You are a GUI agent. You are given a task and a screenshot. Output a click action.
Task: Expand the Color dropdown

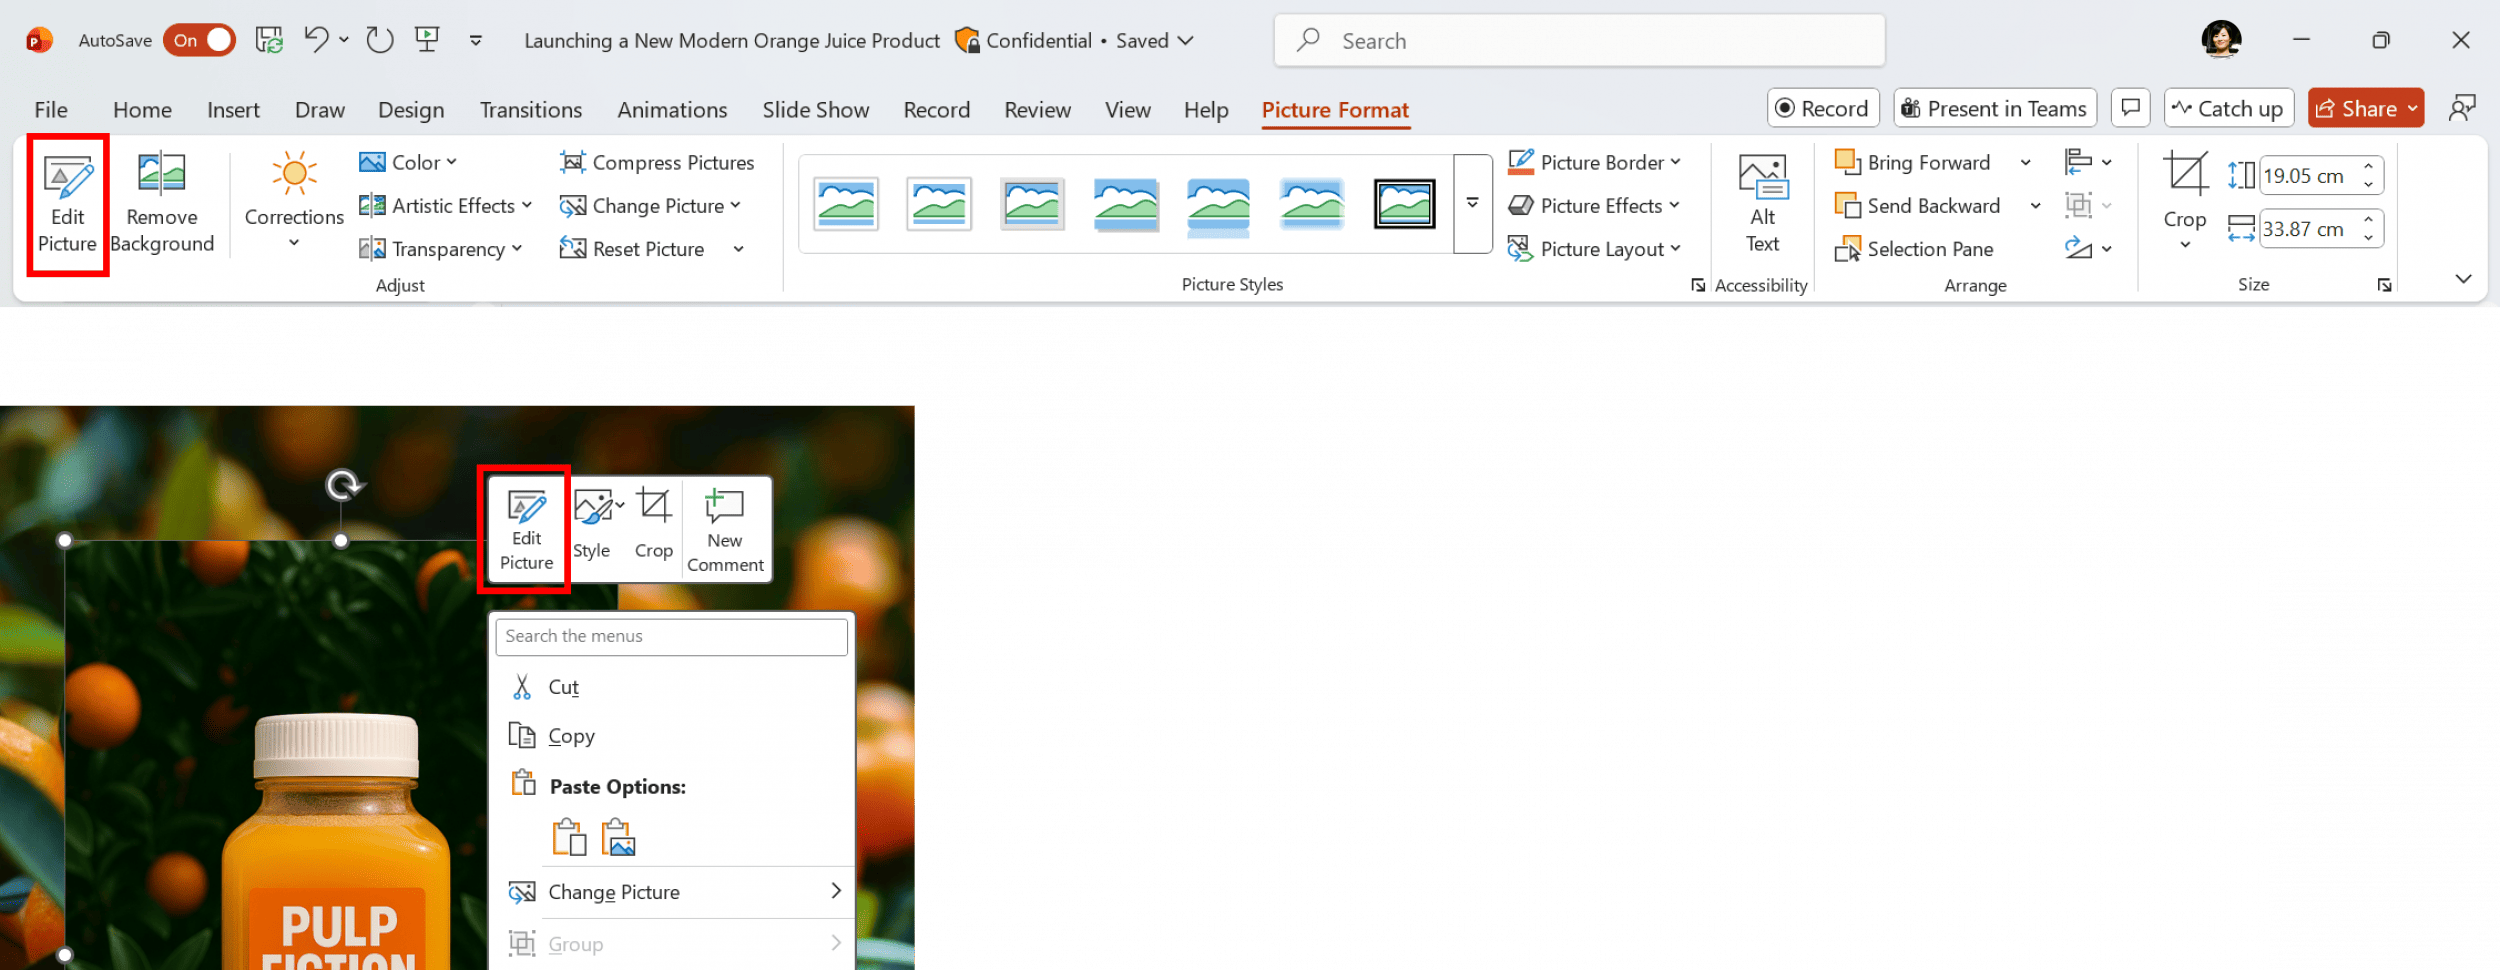[409, 162]
